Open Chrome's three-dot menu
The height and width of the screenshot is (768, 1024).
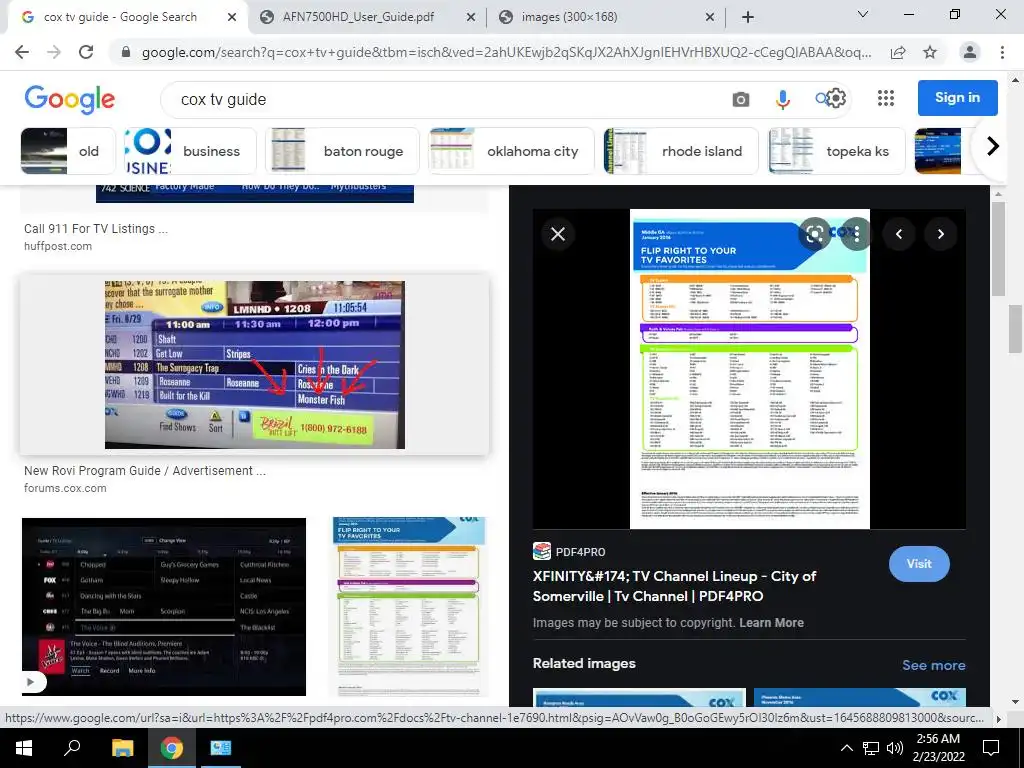pos(1002,52)
